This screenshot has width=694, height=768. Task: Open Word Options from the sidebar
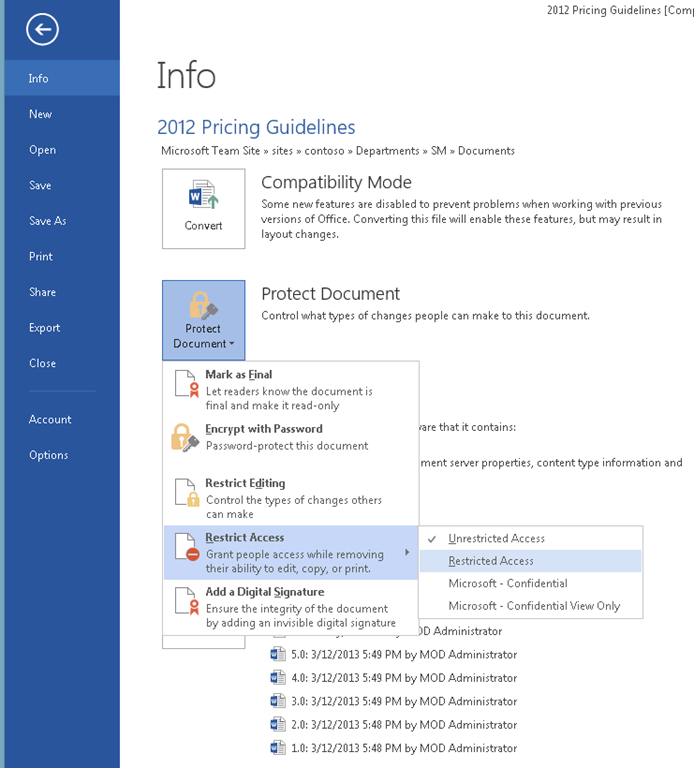coord(62,455)
